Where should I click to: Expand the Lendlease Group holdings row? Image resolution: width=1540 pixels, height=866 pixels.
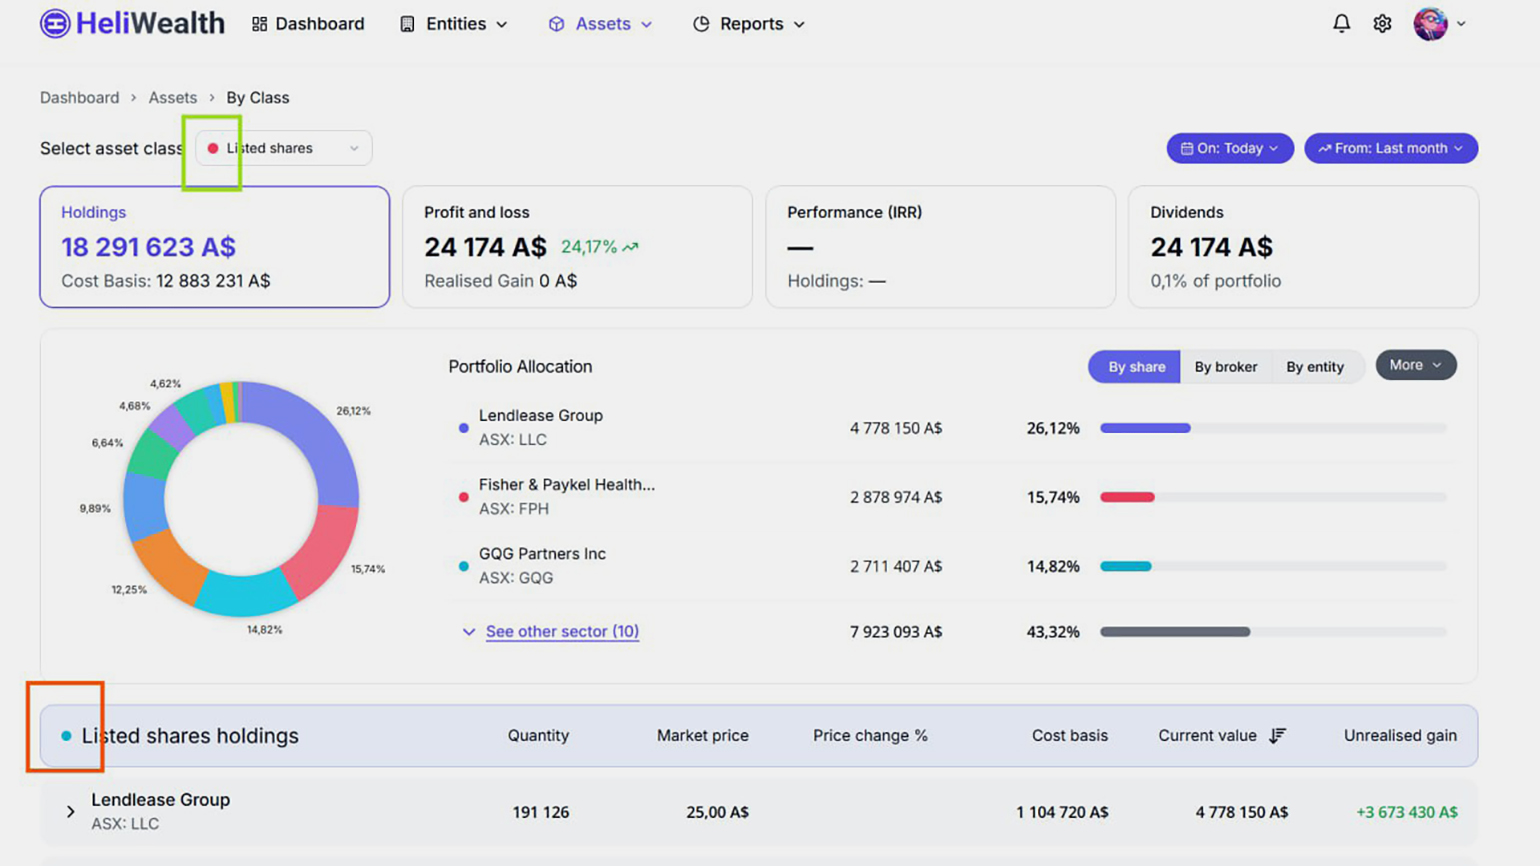coord(70,812)
